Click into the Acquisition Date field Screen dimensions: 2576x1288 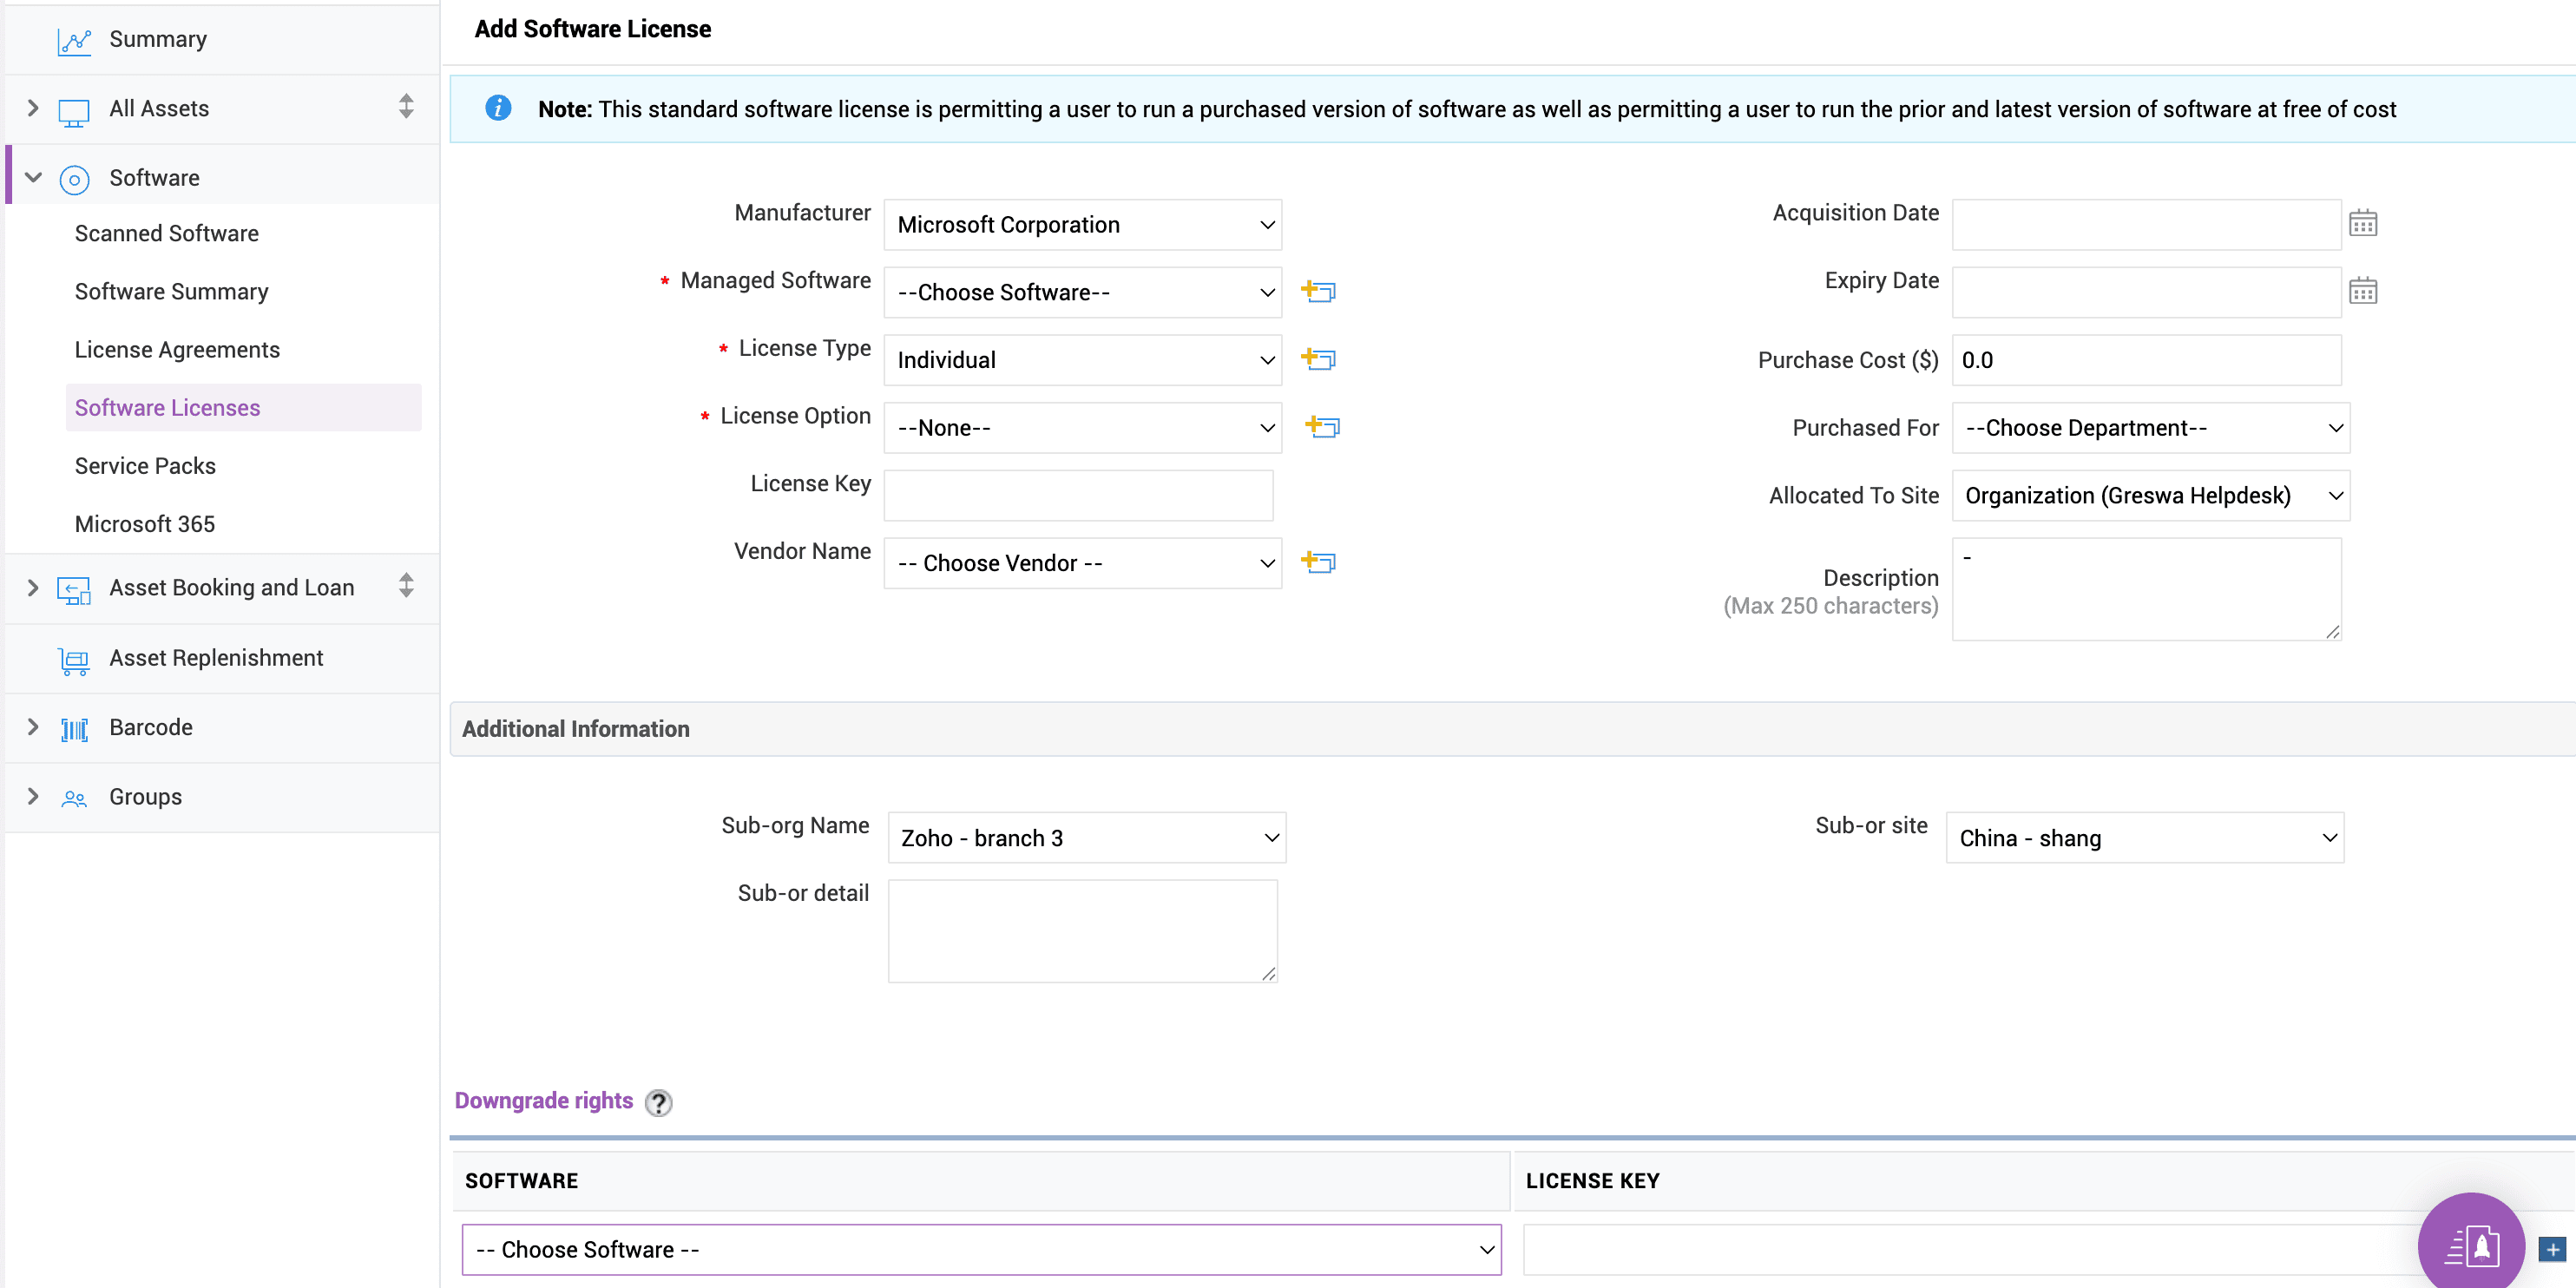tap(2147, 224)
